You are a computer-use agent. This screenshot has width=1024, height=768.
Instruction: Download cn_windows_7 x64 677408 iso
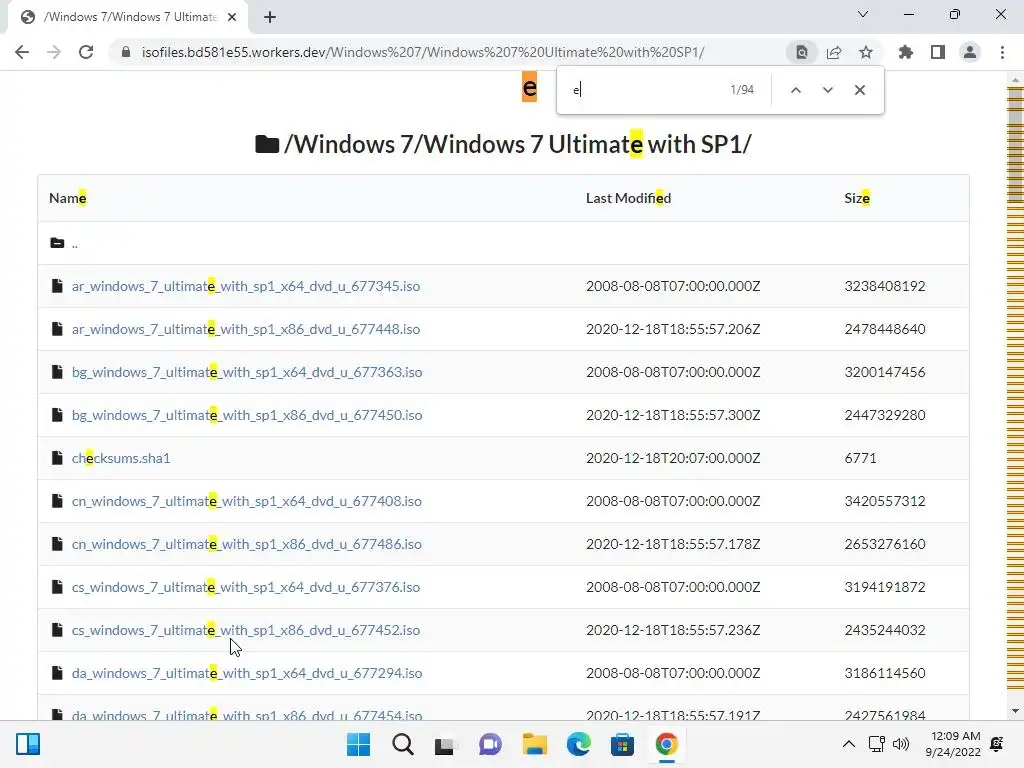click(x=246, y=502)
